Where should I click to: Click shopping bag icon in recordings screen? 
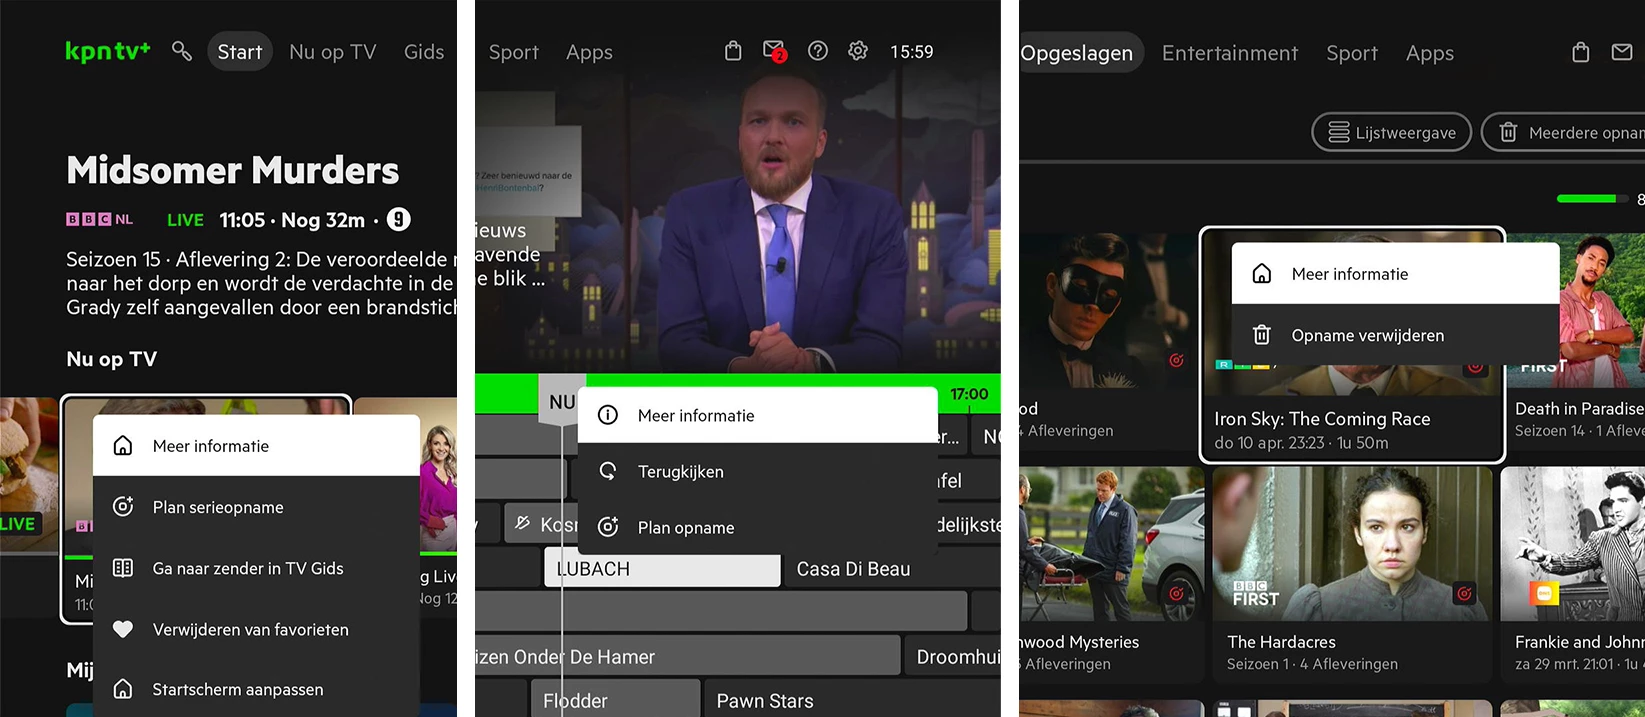click(1581, 52)
